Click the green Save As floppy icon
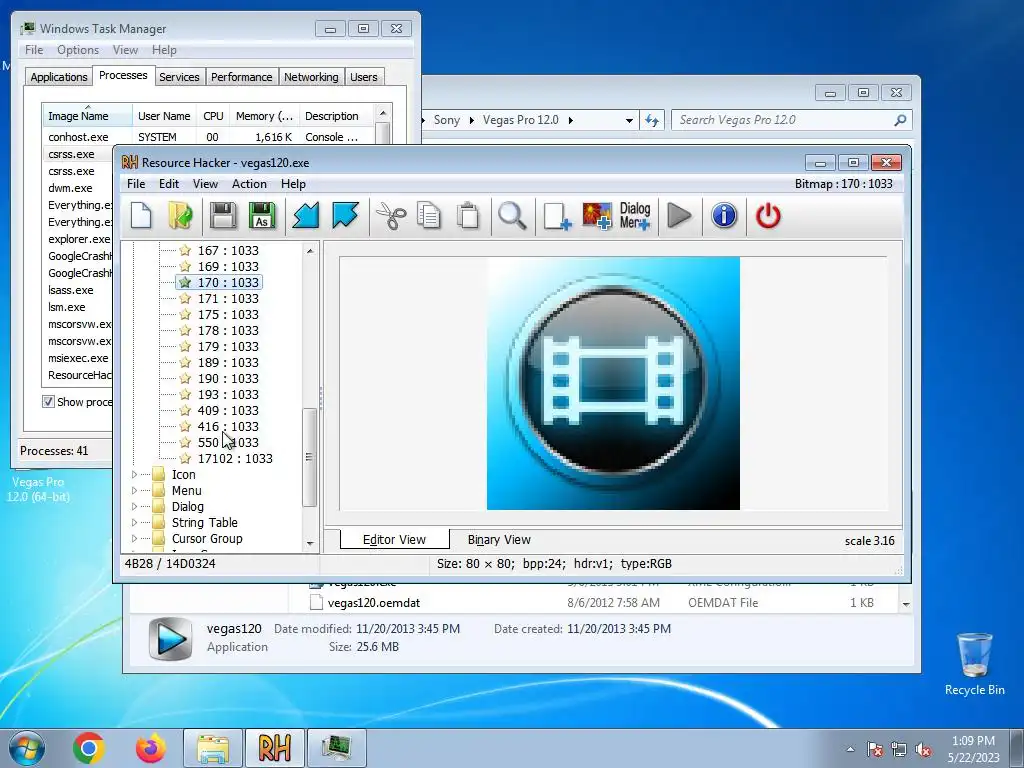Viewport: 1024px width, 768px height. click(262, 216)
